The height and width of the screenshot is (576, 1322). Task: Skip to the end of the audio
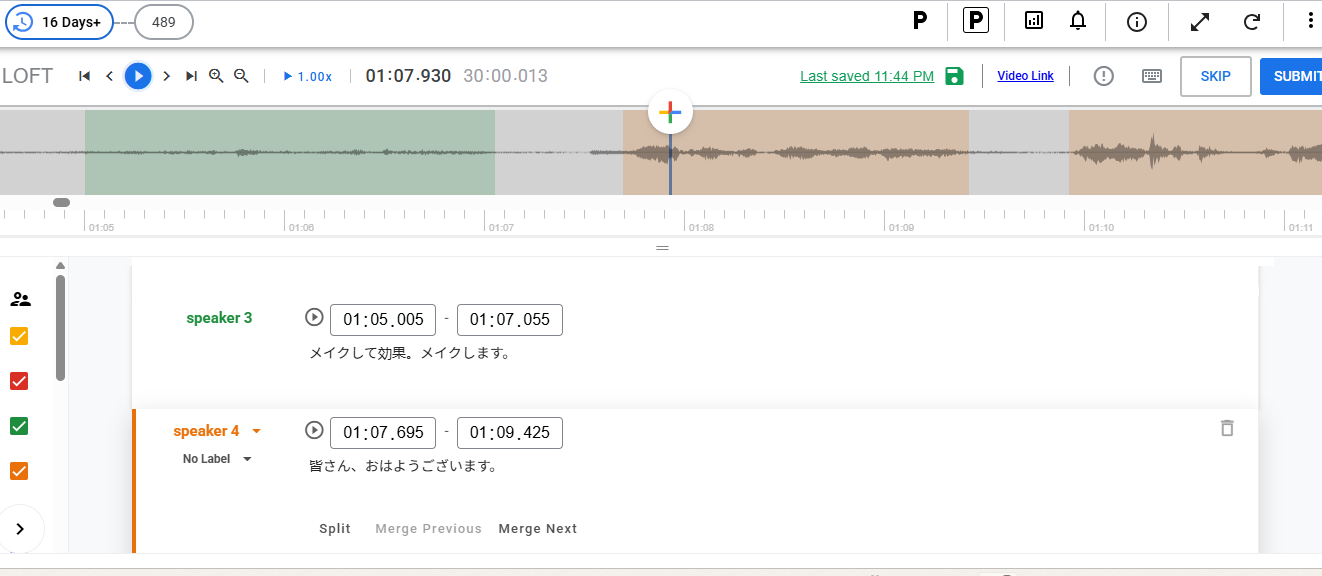[x=191, y=76]
